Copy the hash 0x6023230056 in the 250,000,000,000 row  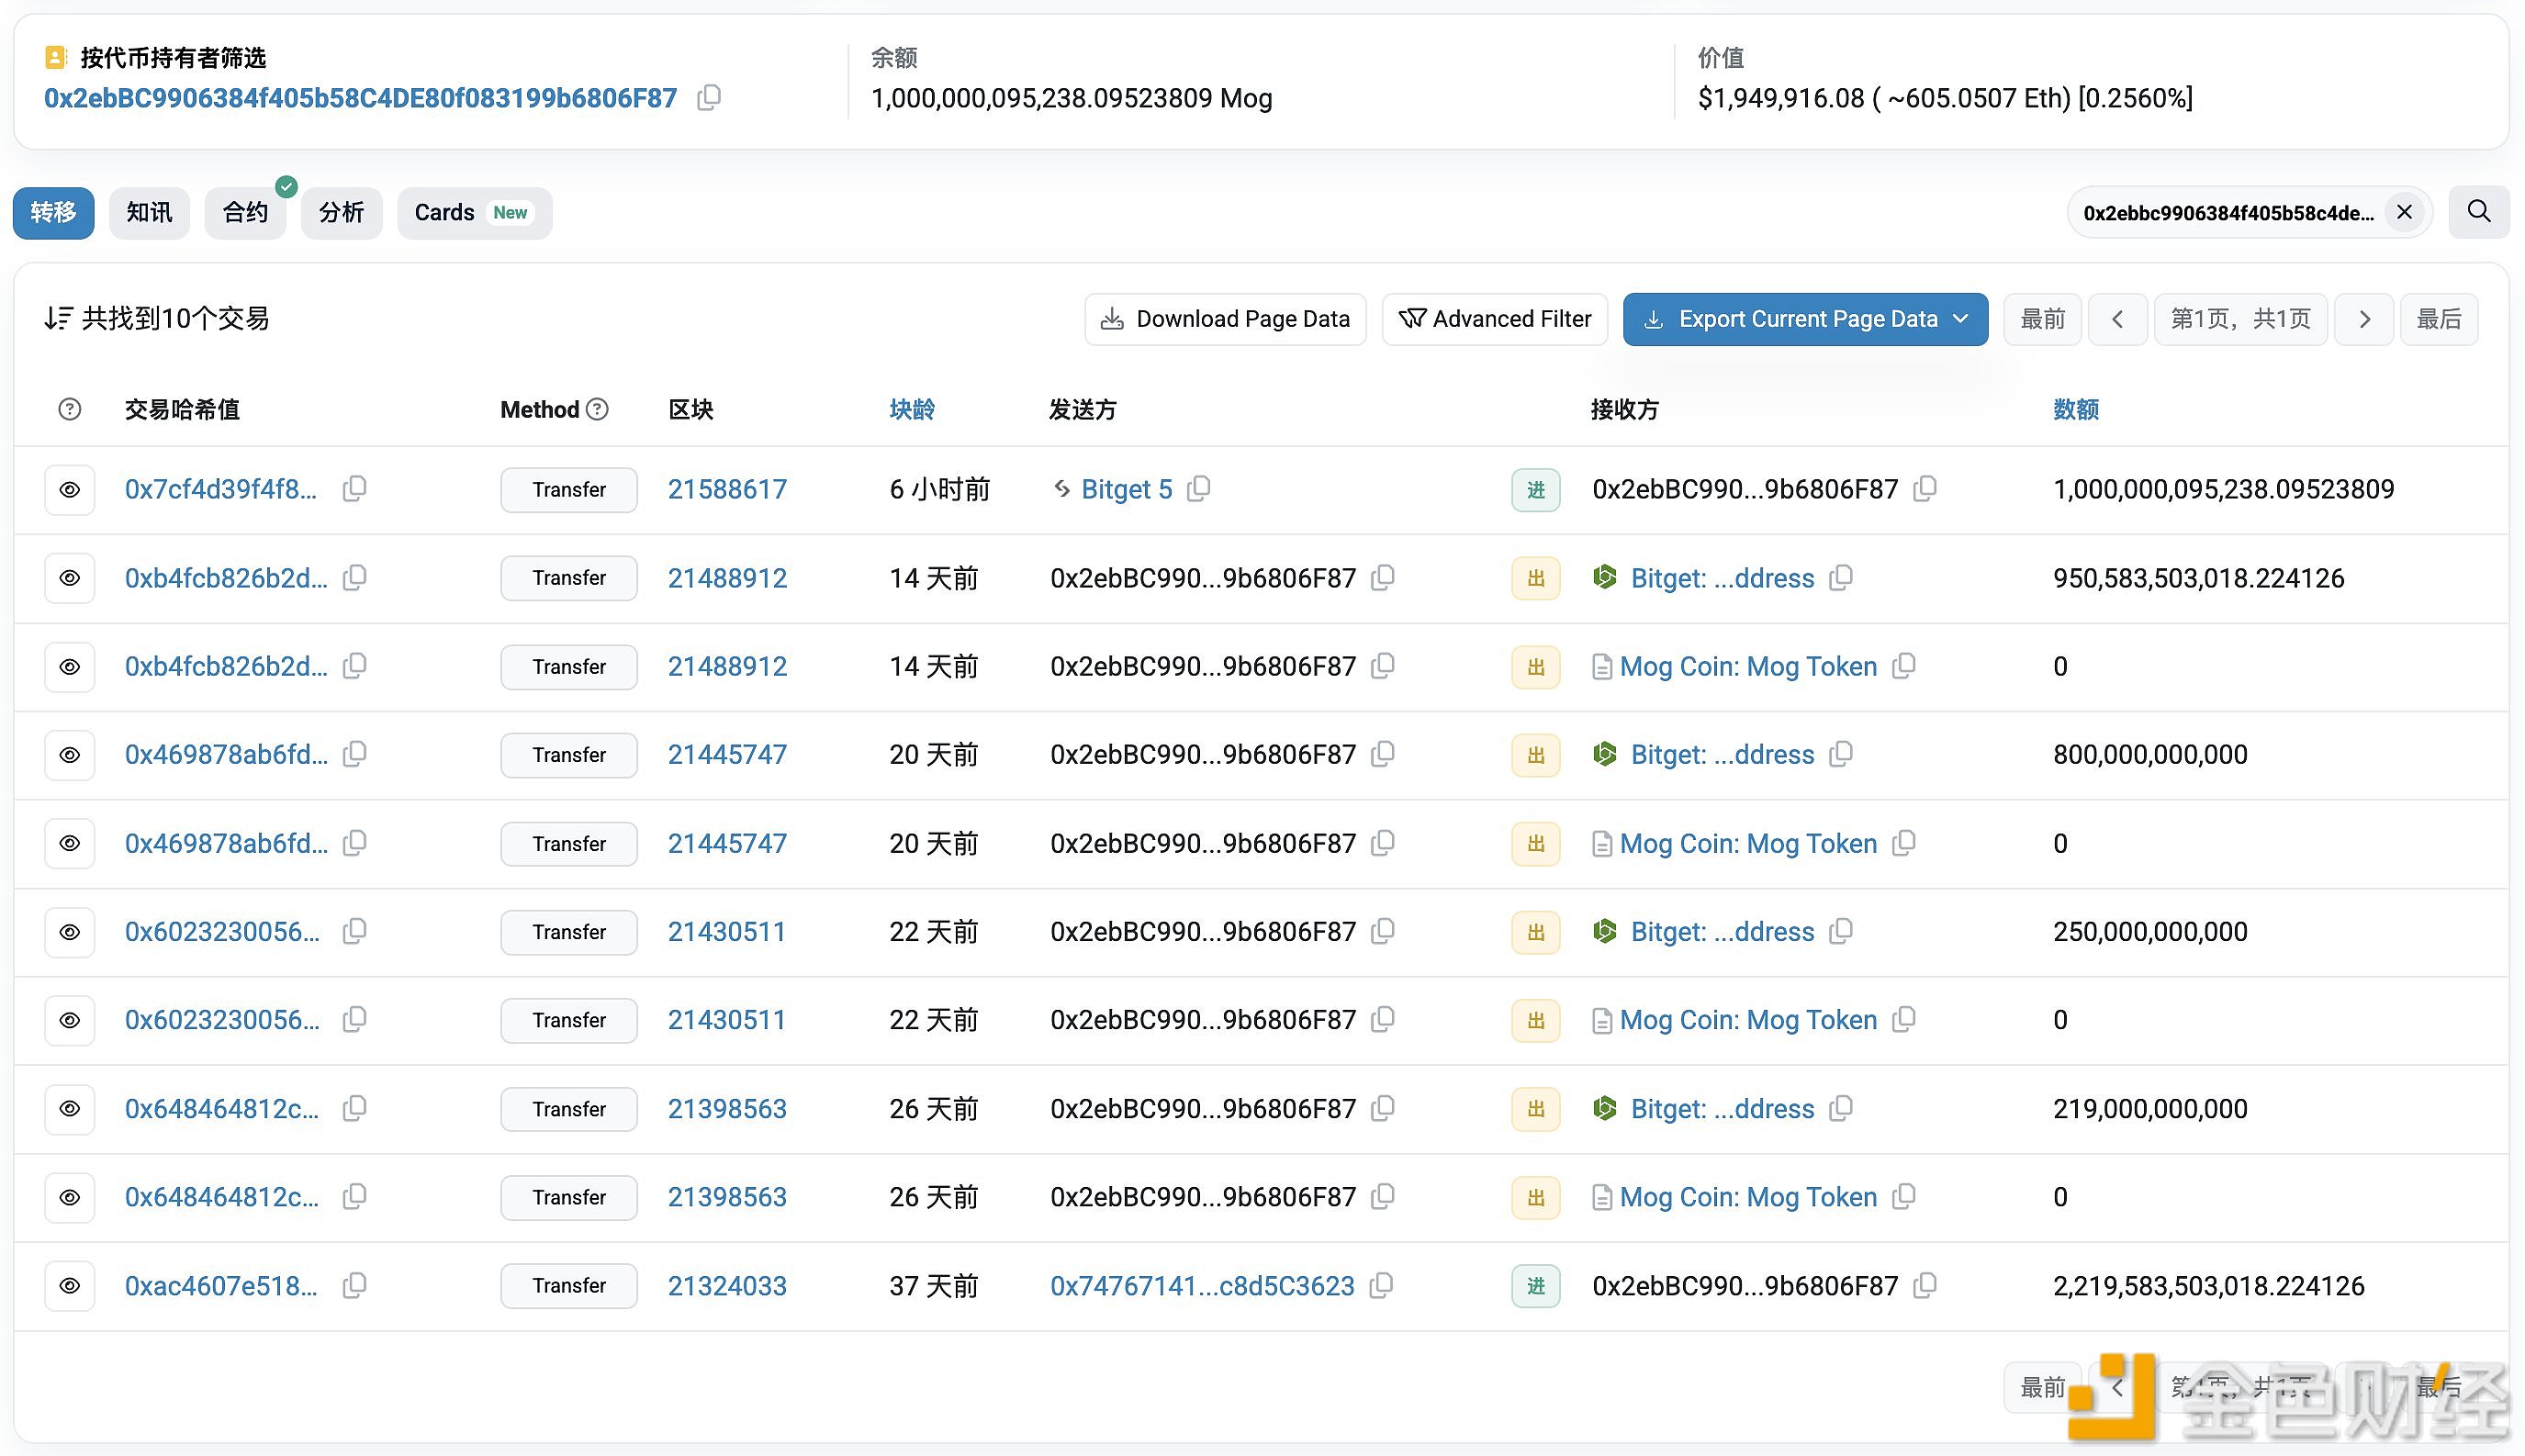pyautogui.click(x=354, y=931)
